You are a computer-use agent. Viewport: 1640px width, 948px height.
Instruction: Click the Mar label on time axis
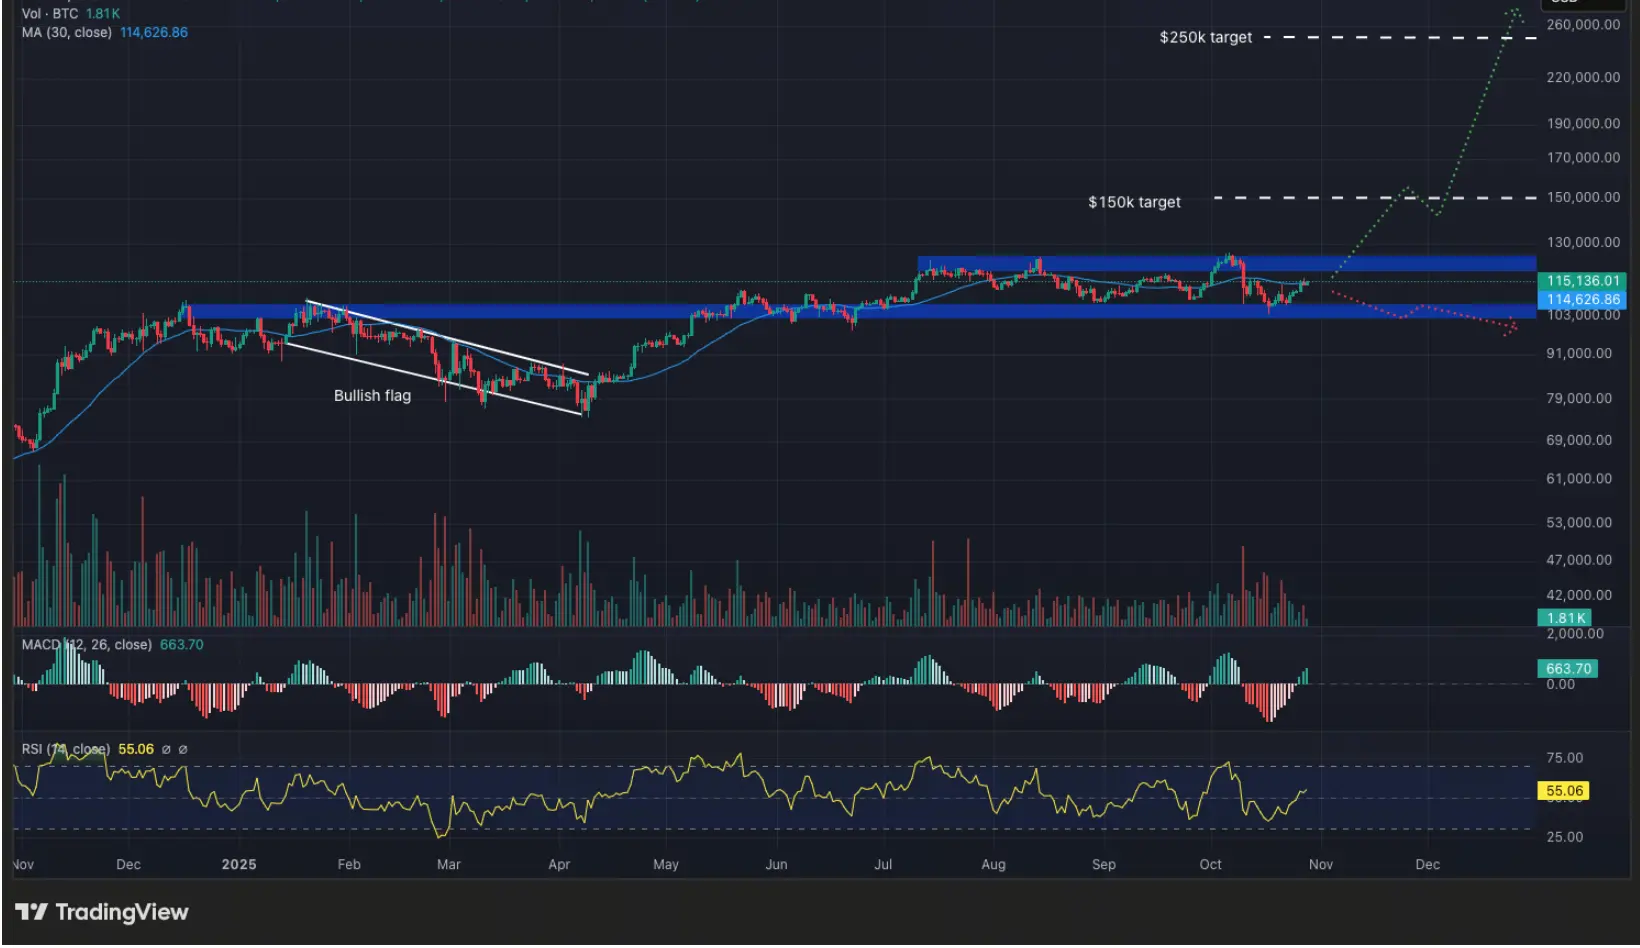pos(449,865)
